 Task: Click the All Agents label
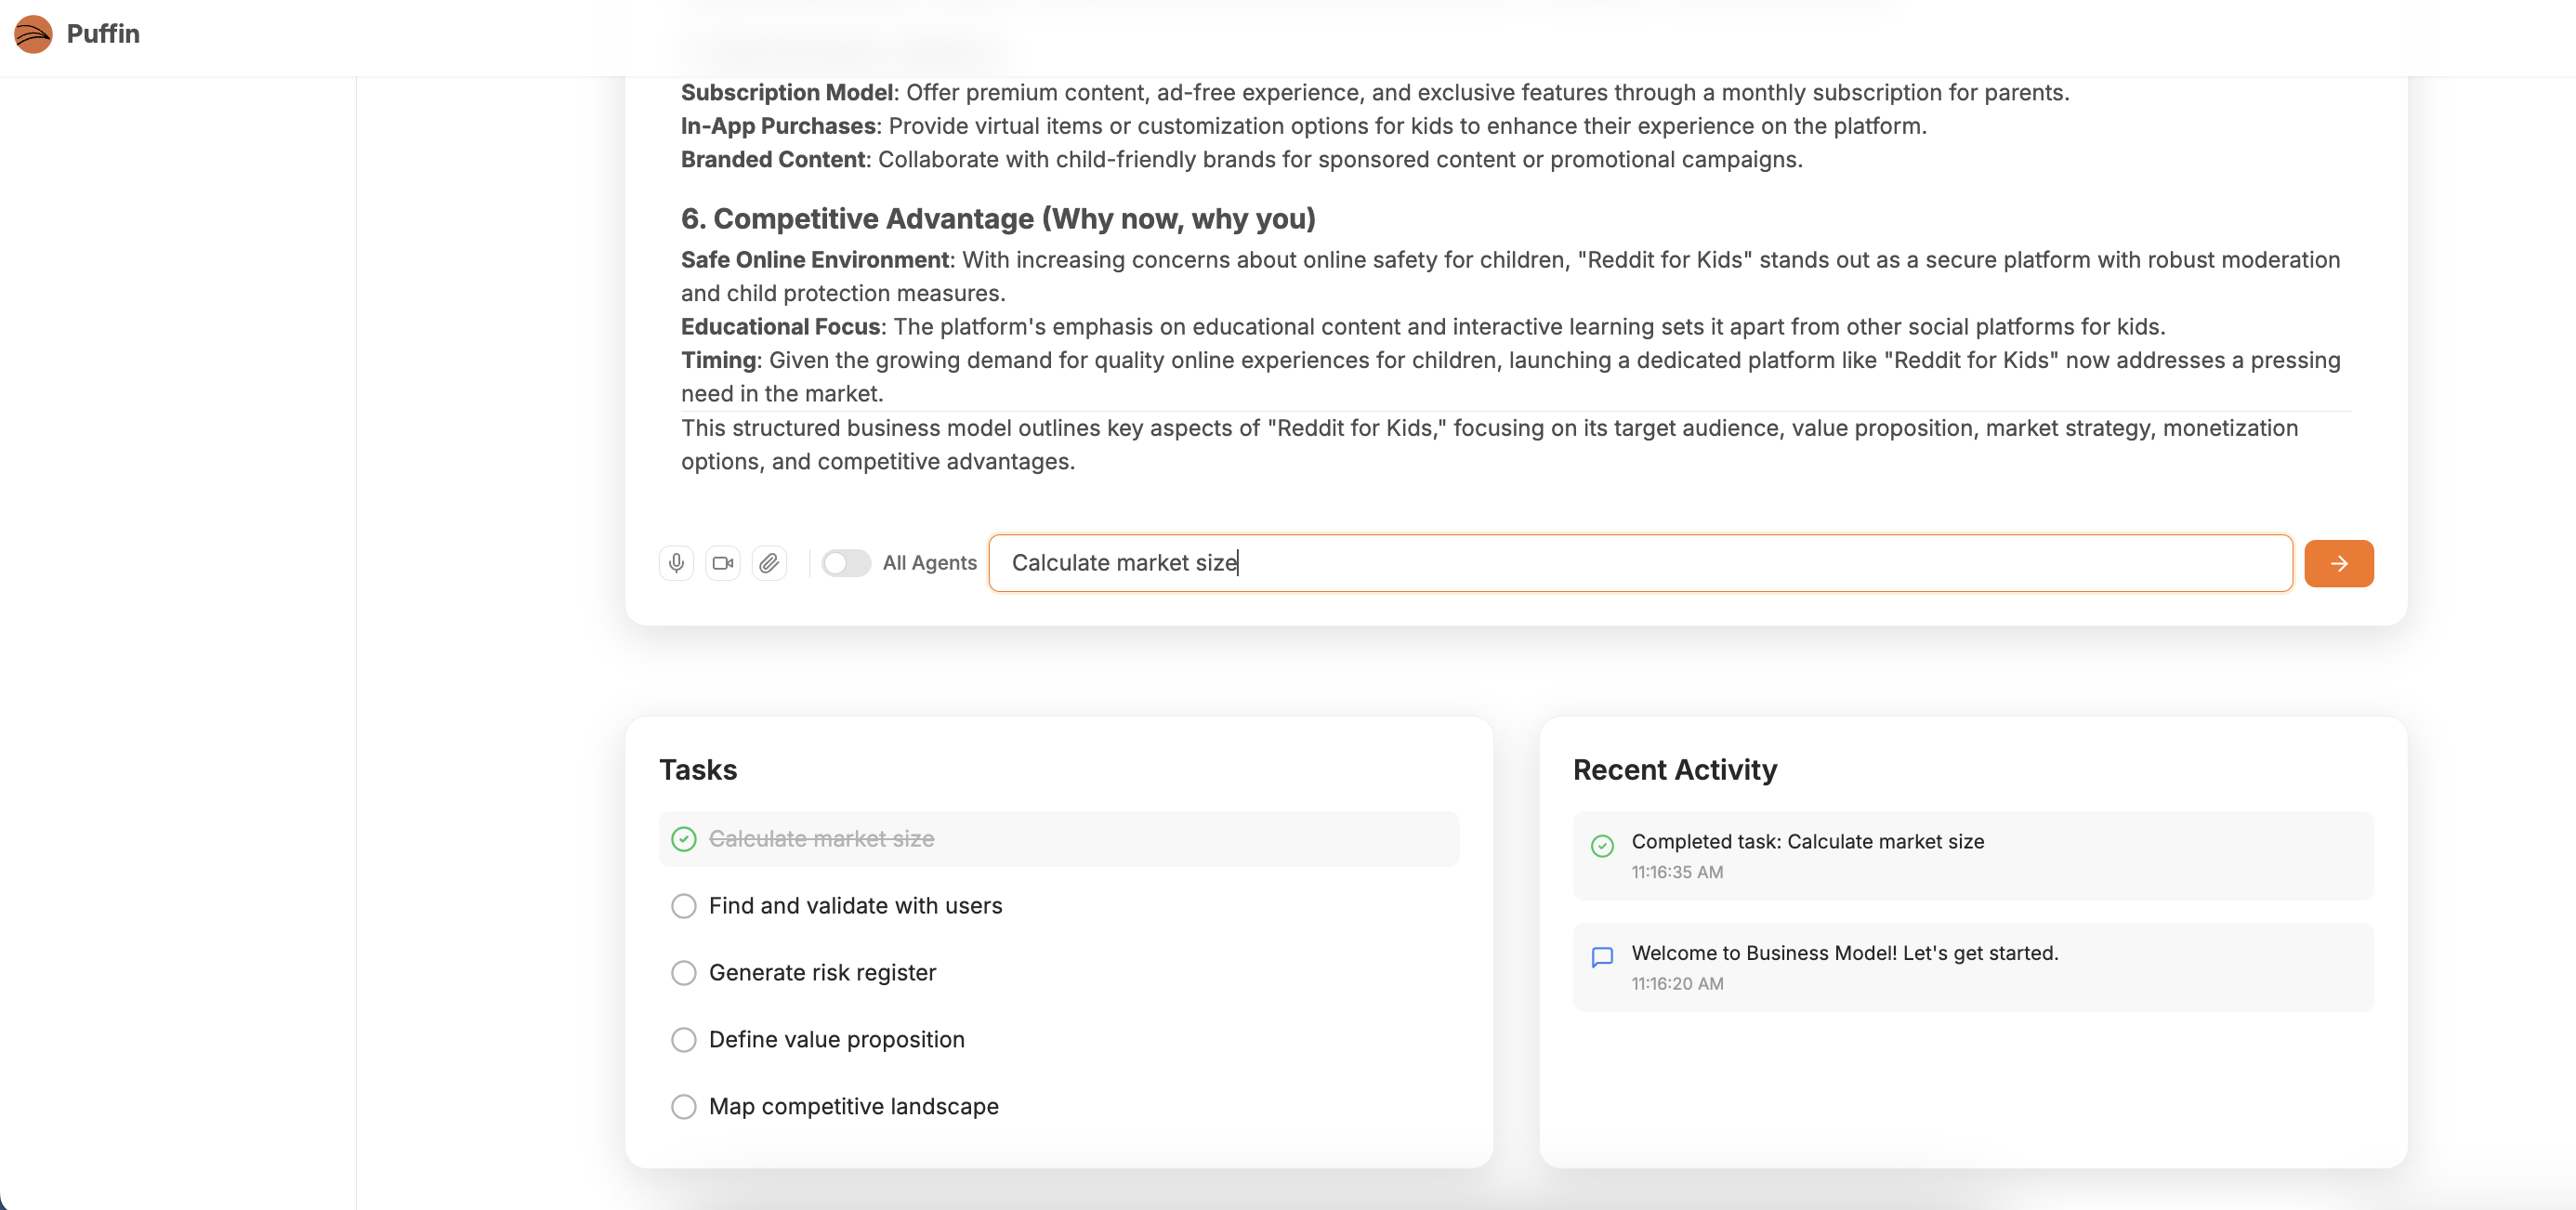coord(929,563)
